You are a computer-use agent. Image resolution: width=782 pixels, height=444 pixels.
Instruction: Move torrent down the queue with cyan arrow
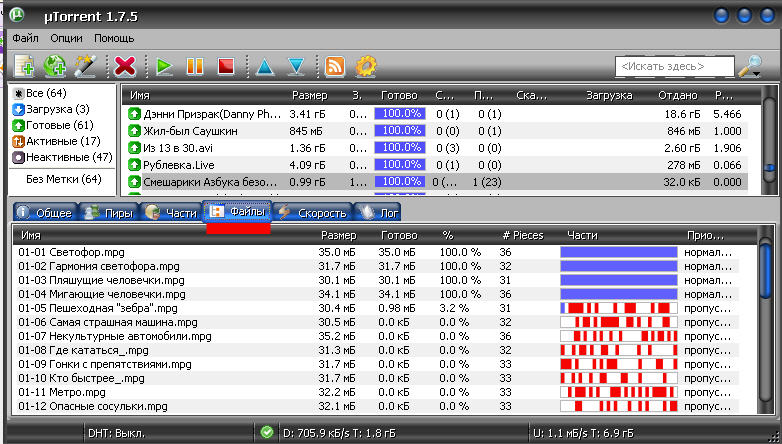pos(296,66)
